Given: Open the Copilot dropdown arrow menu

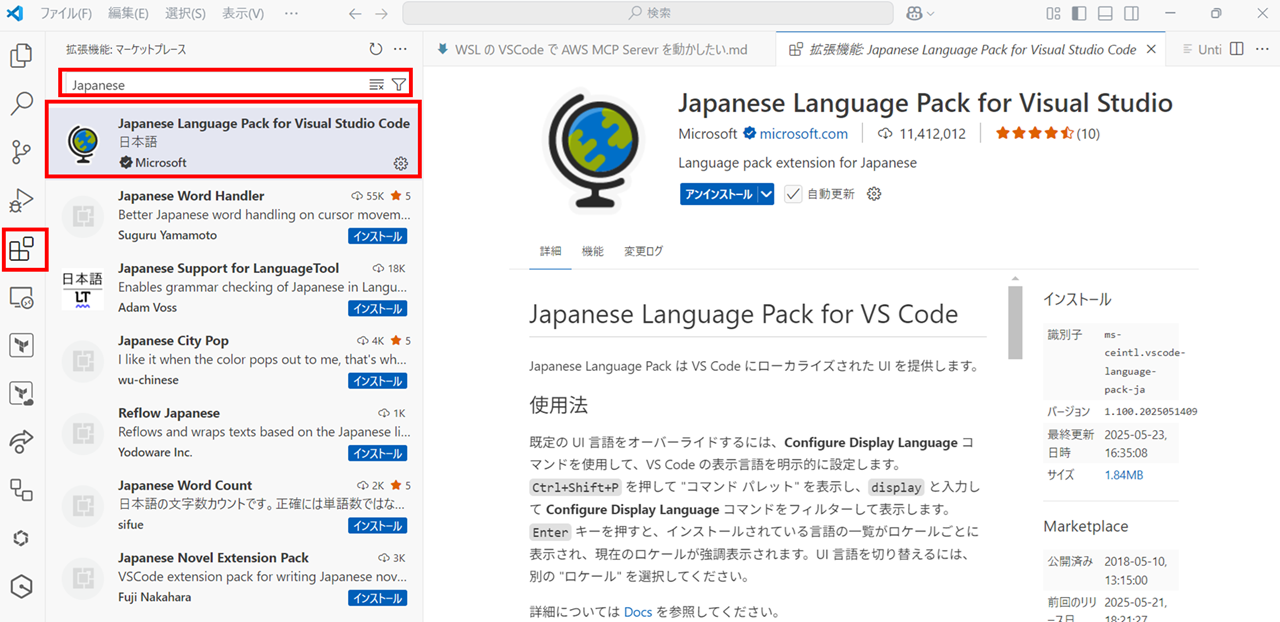Looking at the screenshot, I should click(931, 14).
